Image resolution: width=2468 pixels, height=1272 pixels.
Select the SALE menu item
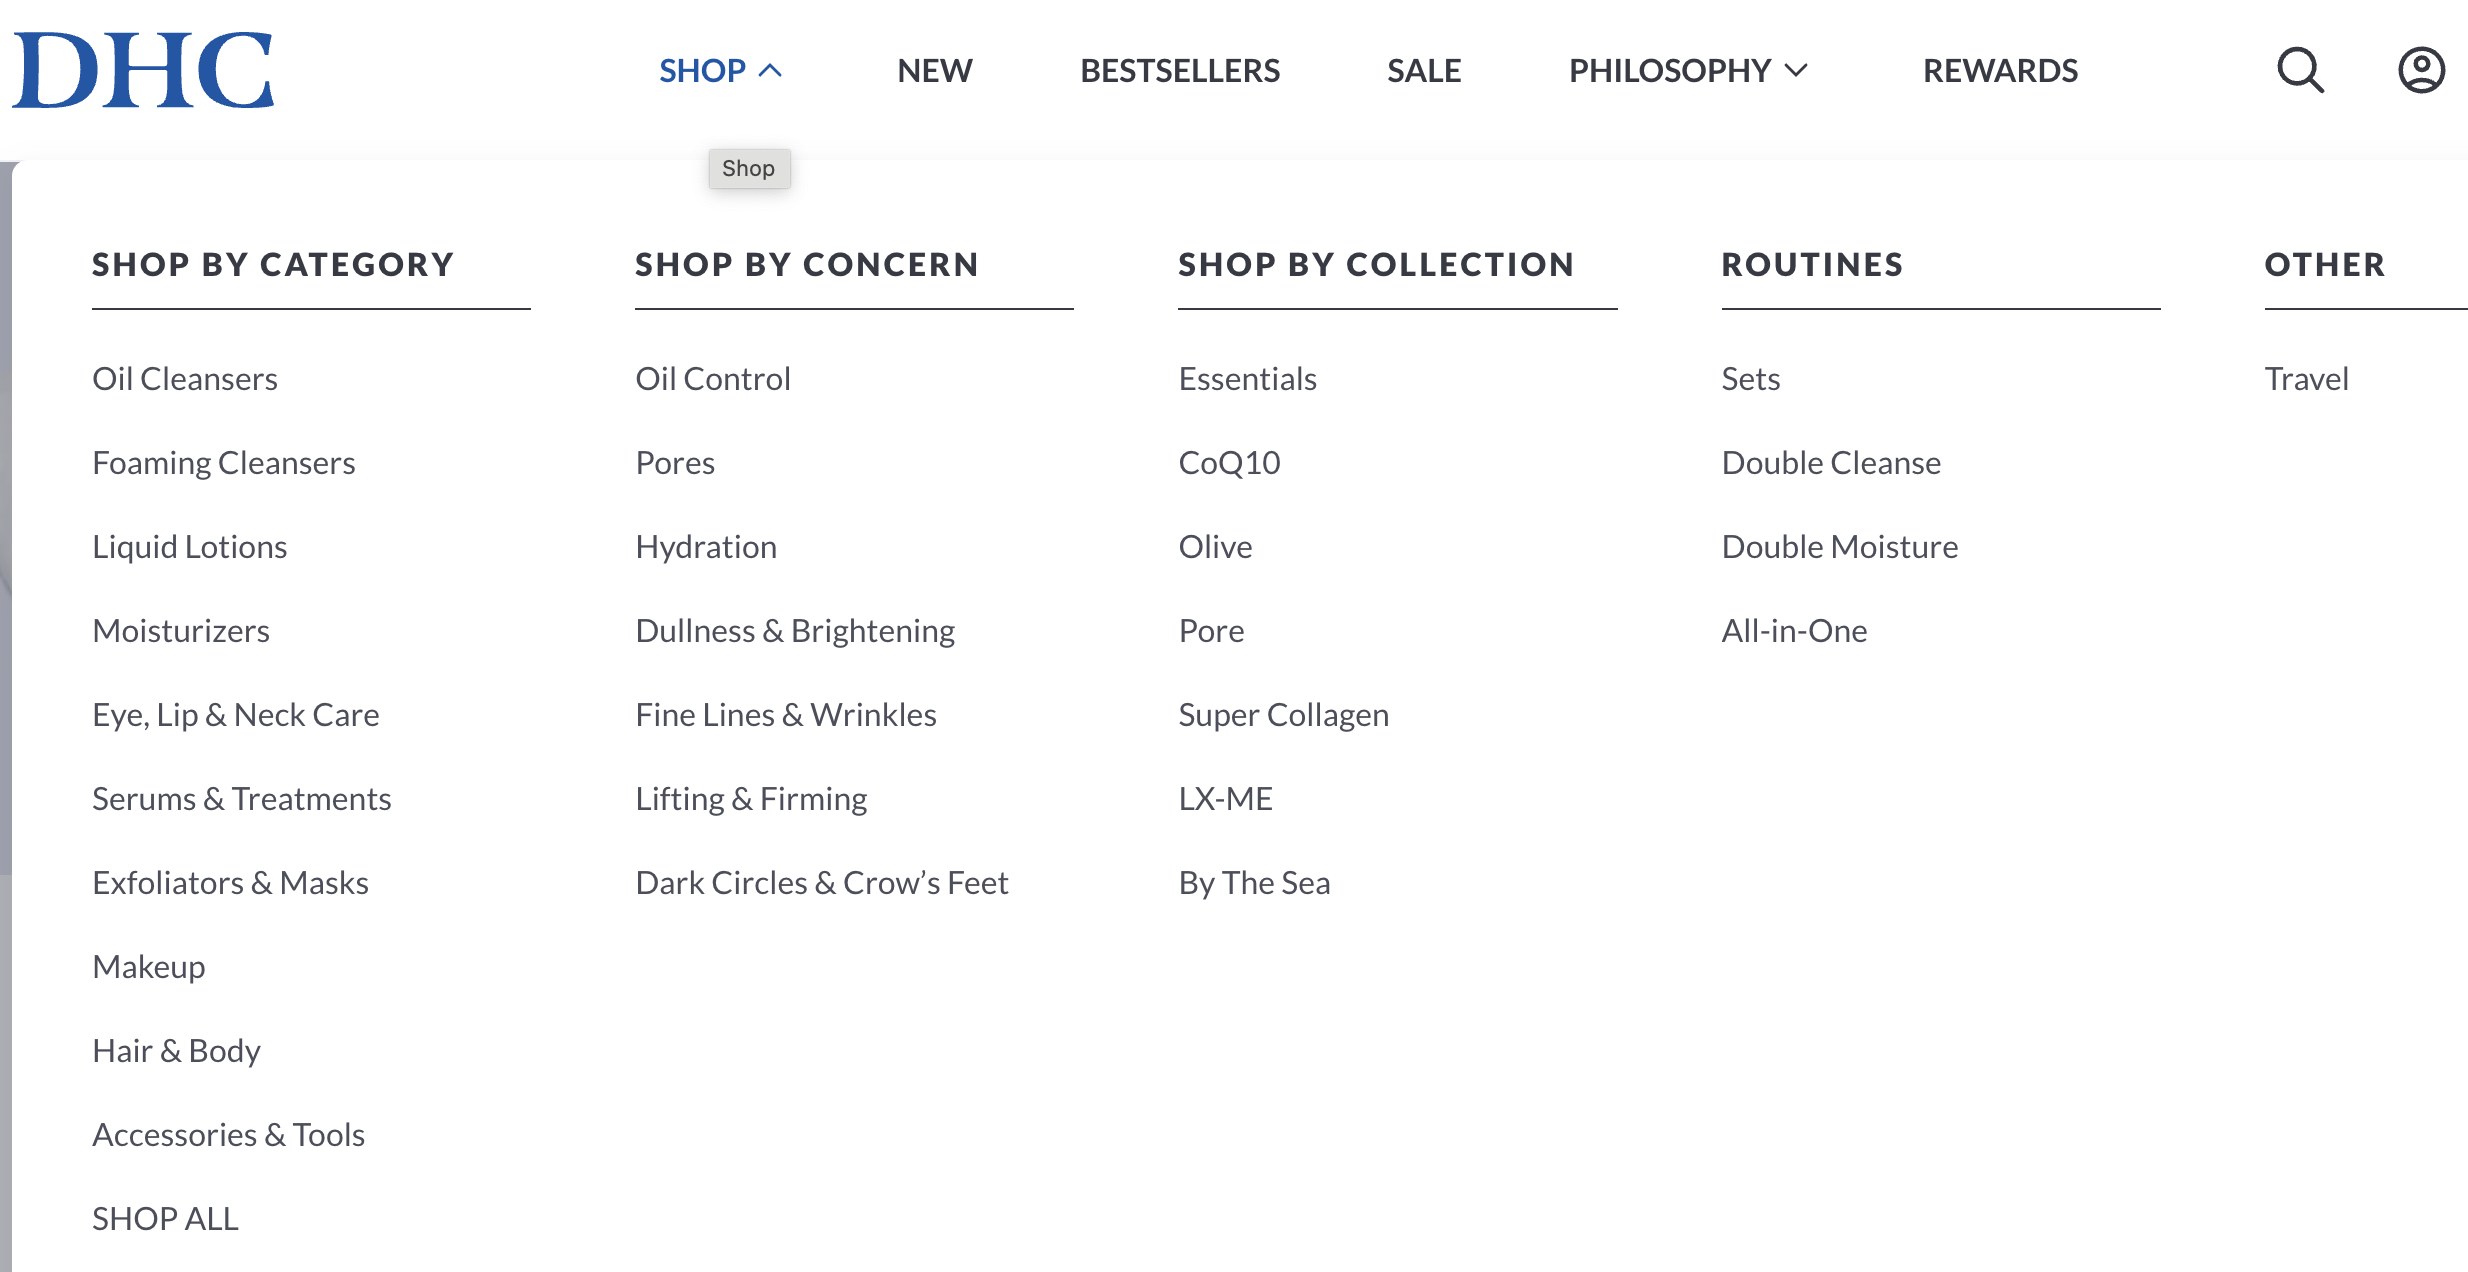[1423, 70]
